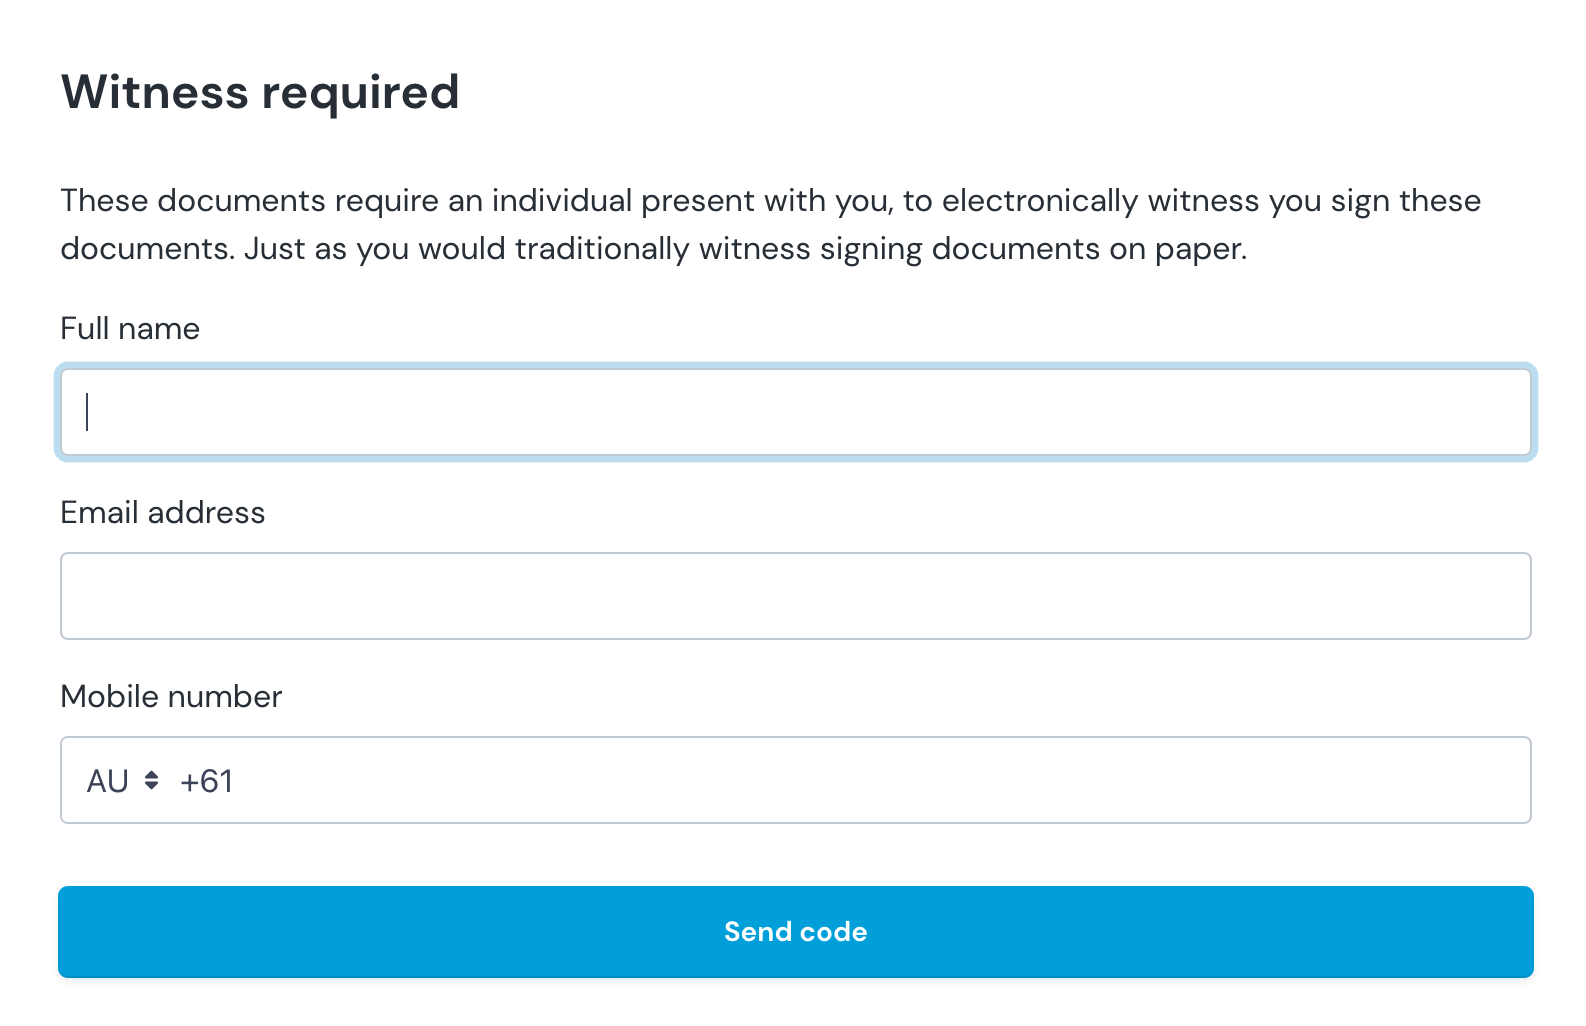The image size is (1586, 1026).
Task: Click the "Send code" button text
Action: click(795, 932)
